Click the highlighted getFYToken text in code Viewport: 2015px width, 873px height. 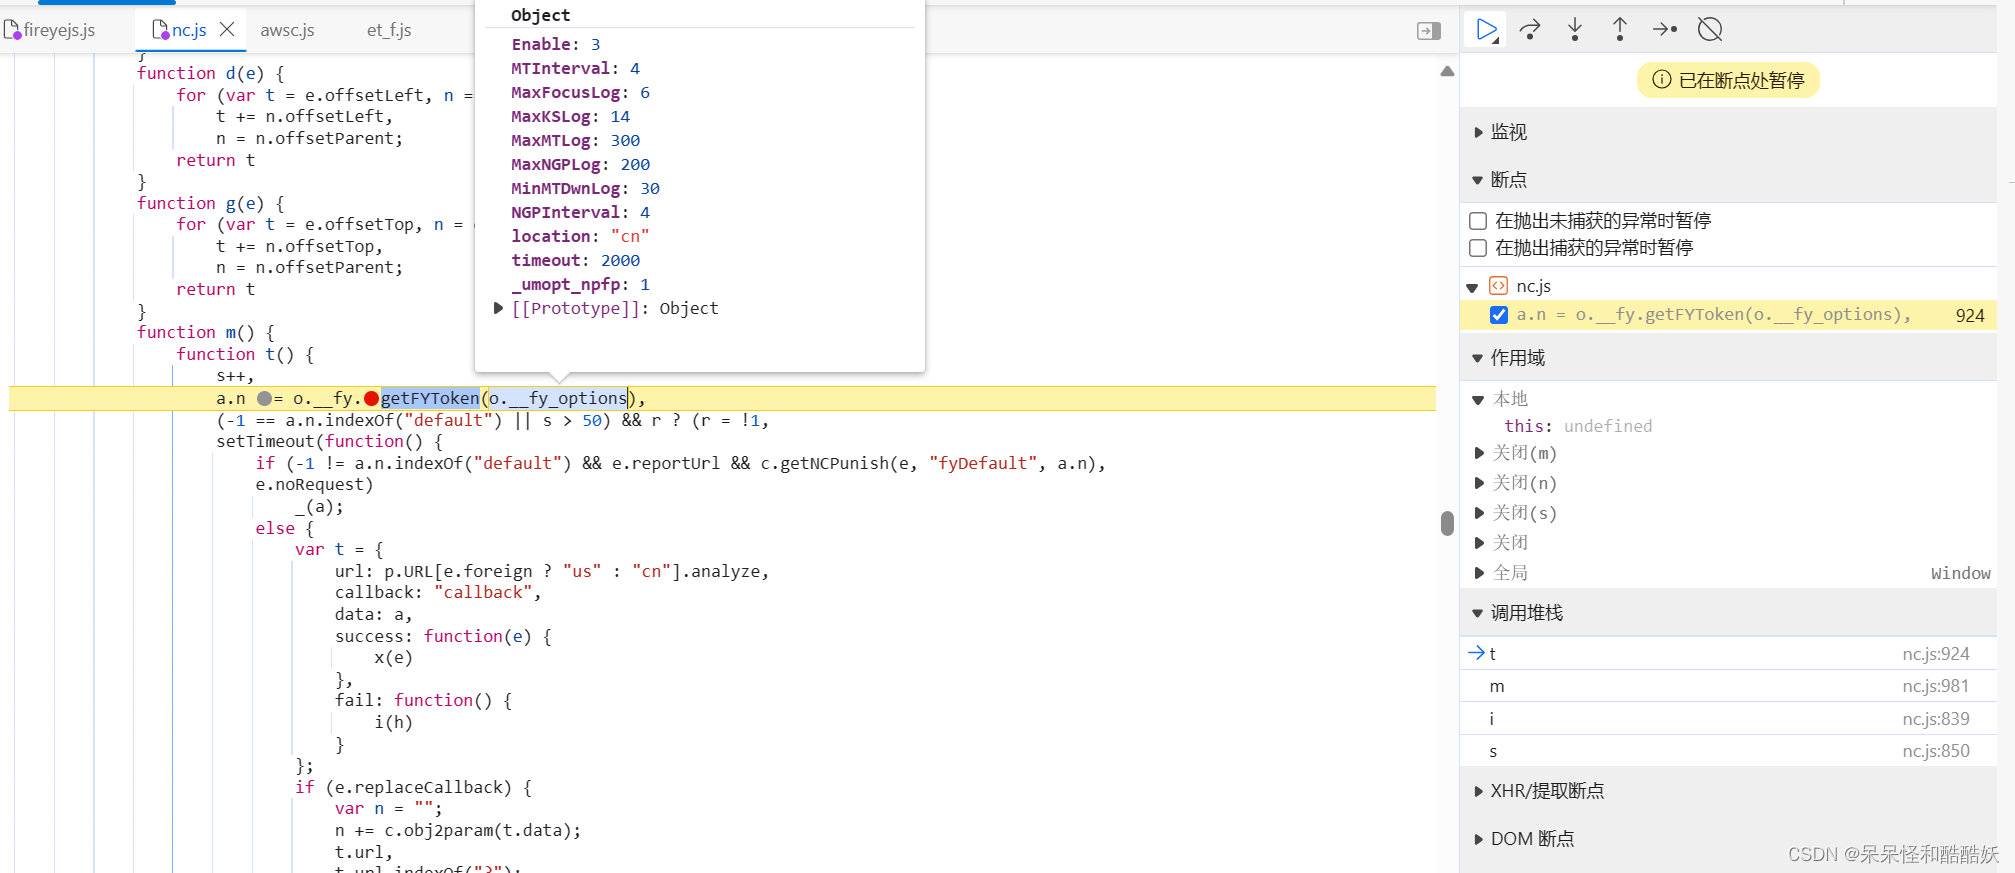(x=430, y=398)
